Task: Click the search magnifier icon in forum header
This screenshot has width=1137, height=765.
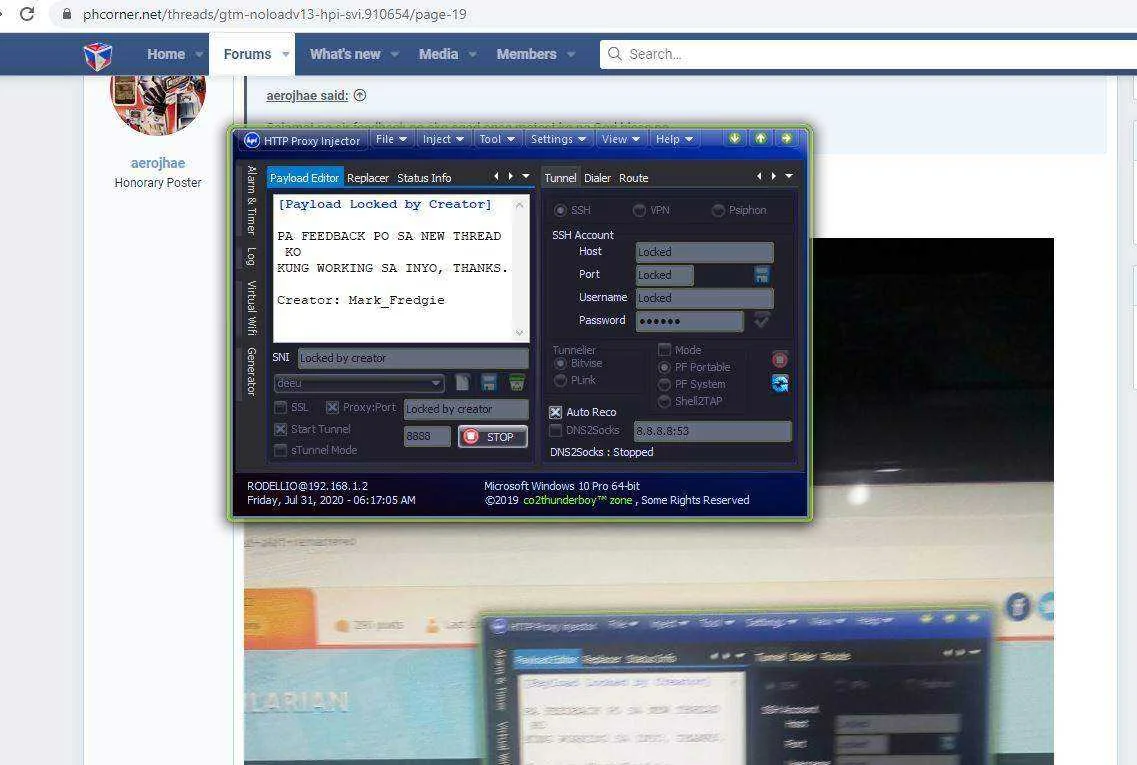Action: tap(615, 54)
